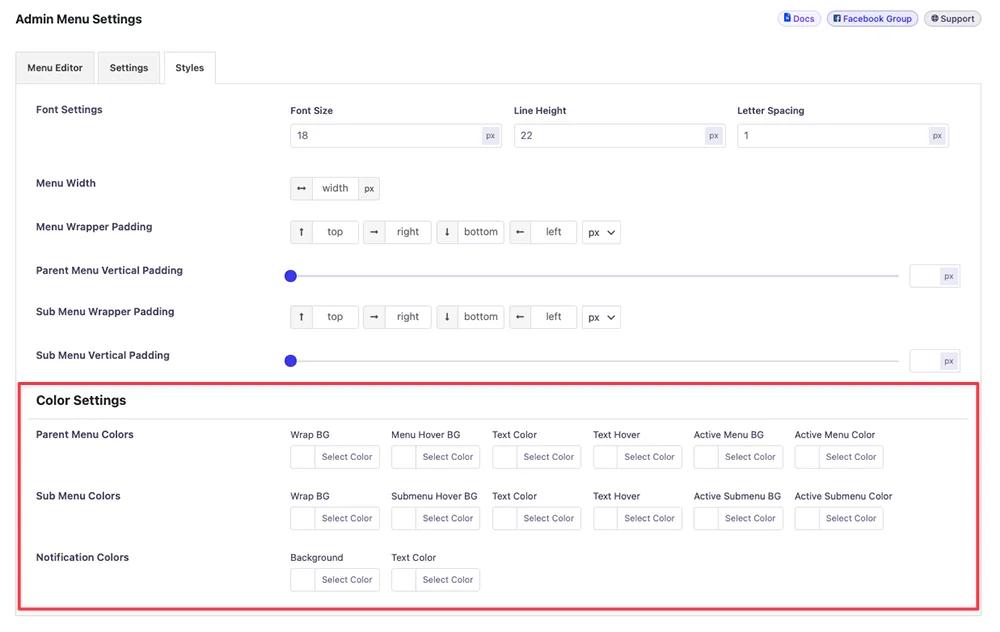Focus the Sub Menu Wrapper Padding left field
This screenshot has width=1000, height=632.
(x=554, y=317)
